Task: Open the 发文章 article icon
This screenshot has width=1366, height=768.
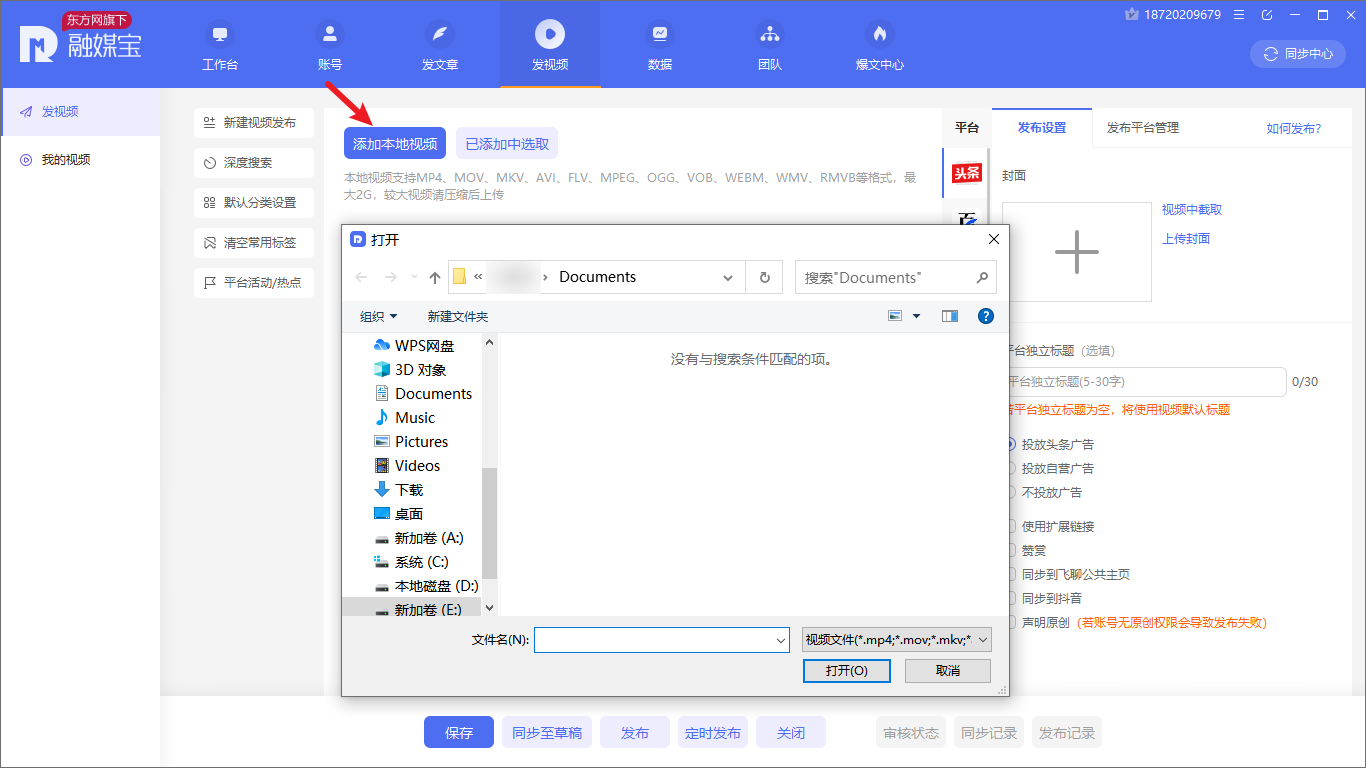Action: pos(440,35)
